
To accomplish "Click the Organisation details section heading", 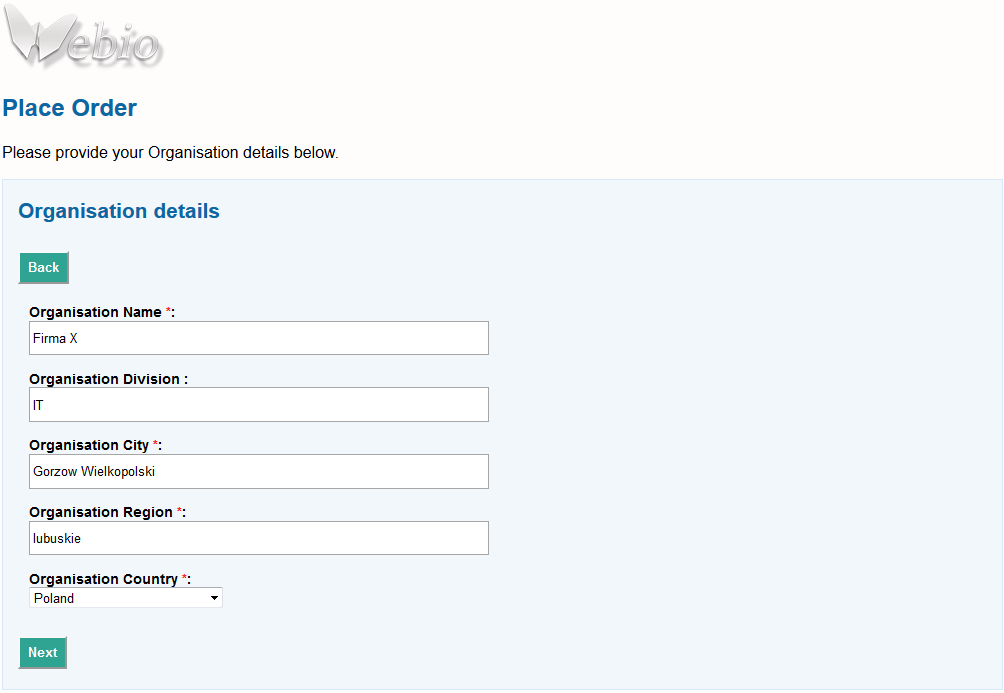I will pyautogui.click(x=119, y=211).
